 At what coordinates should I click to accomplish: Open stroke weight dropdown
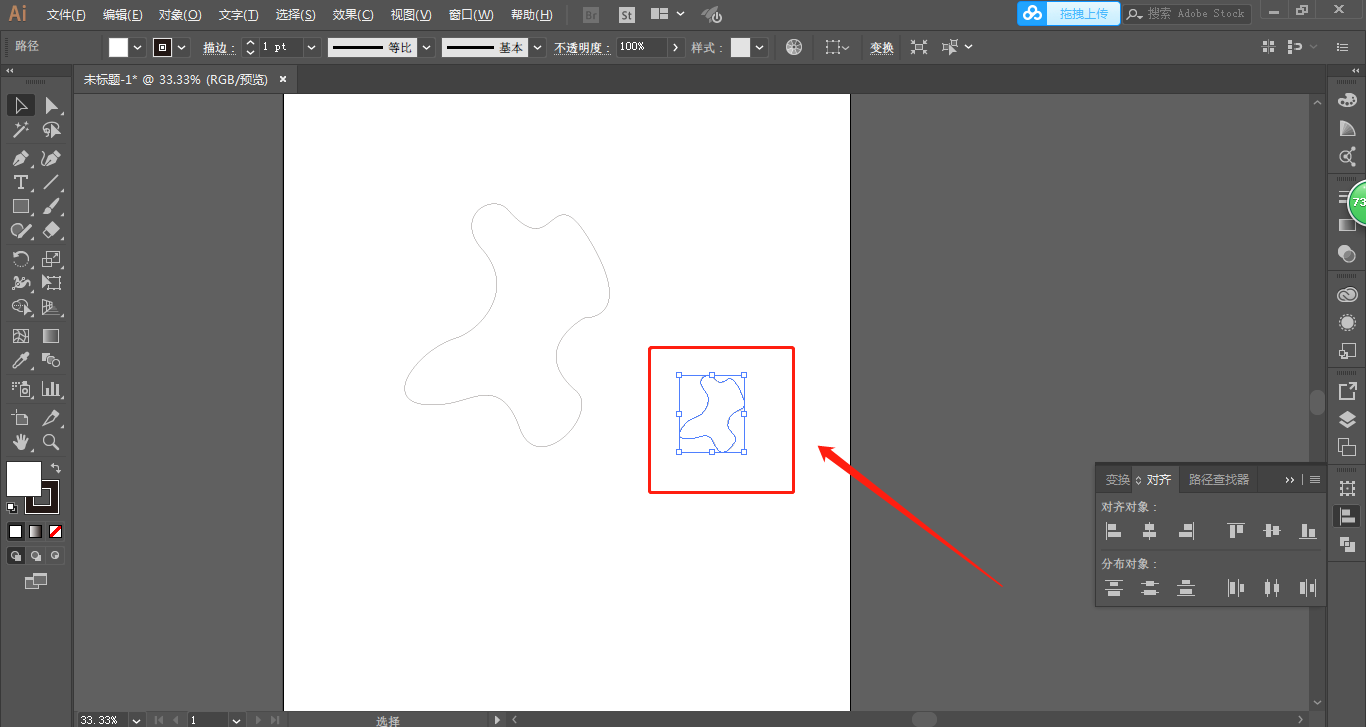click(311, 47)
